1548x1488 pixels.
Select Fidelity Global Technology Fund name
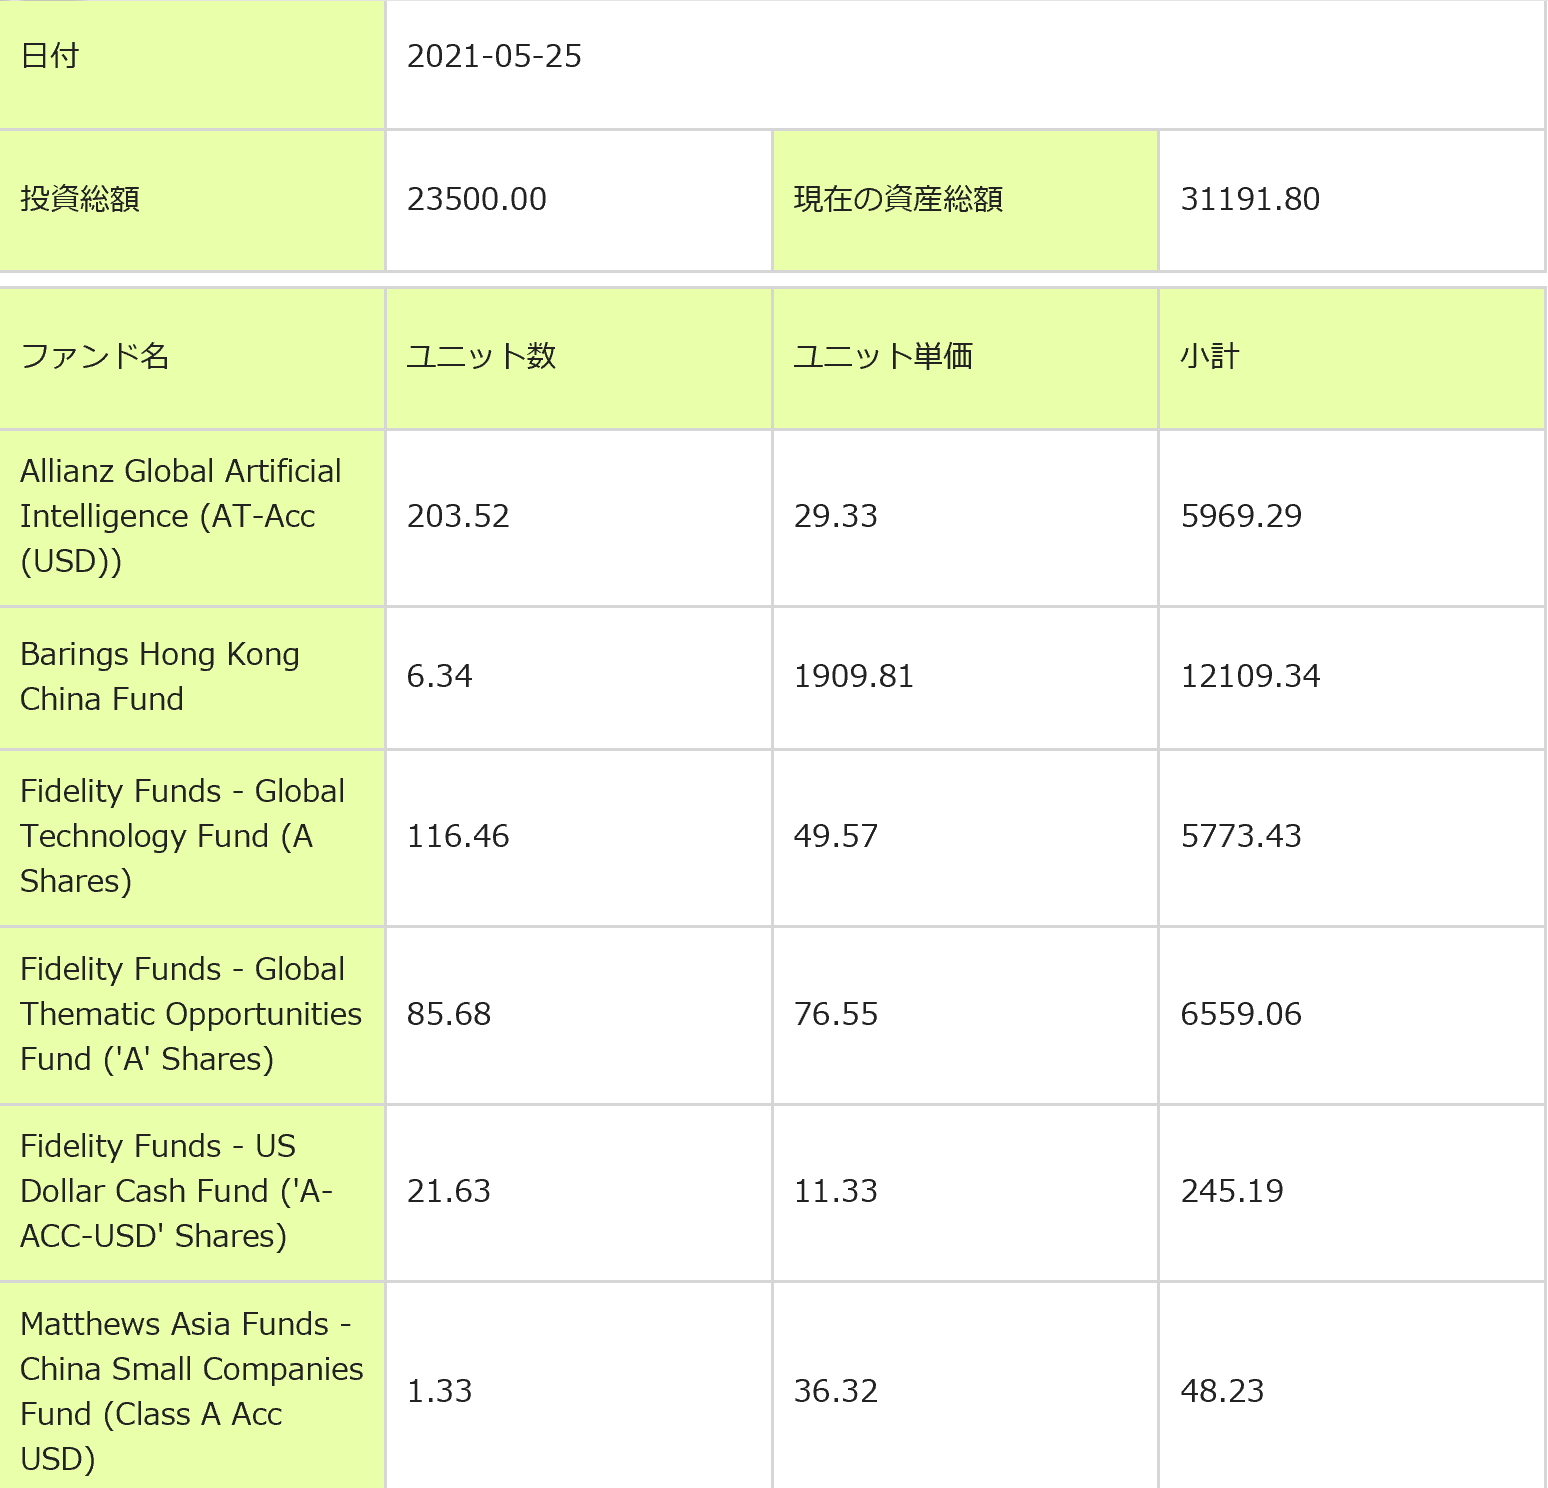point(182,836)
